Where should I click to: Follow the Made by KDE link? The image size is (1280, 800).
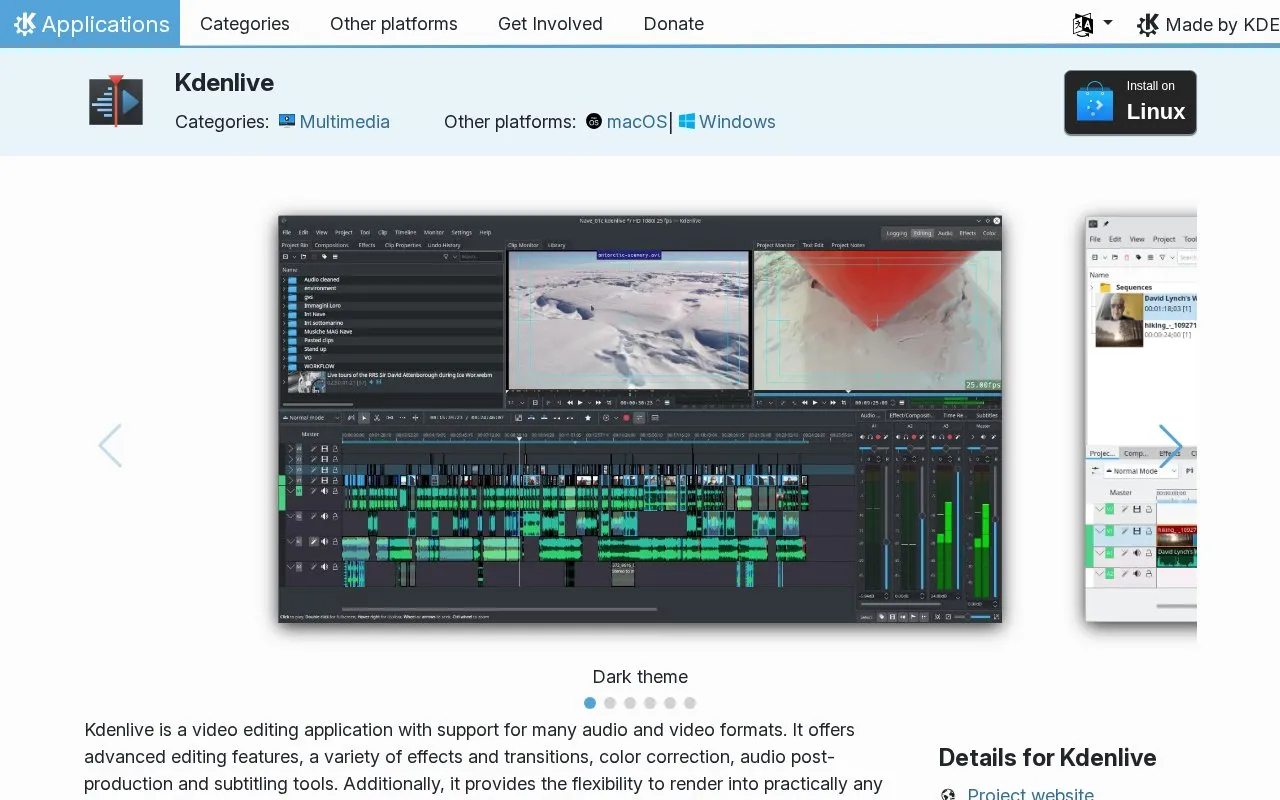coord(1208,24)
